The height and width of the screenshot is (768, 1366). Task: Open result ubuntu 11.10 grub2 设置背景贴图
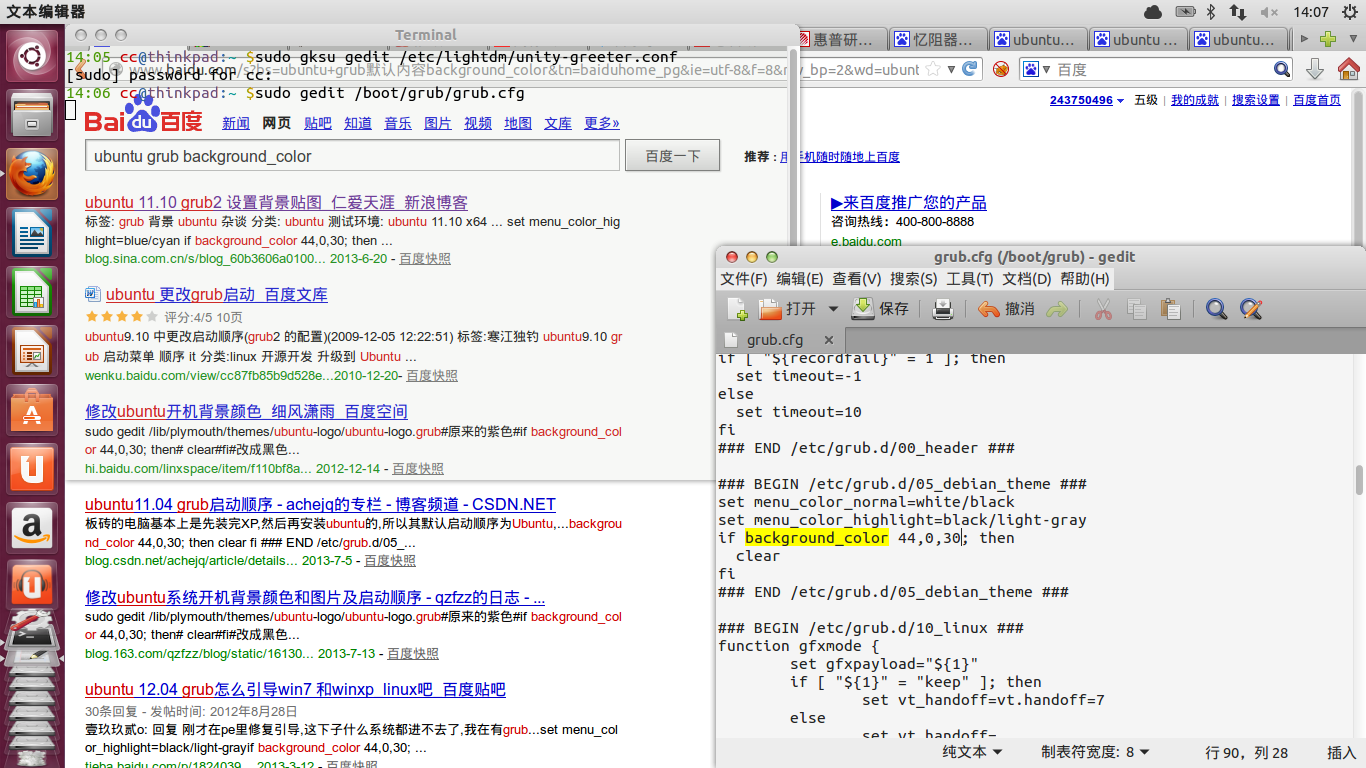276,203
